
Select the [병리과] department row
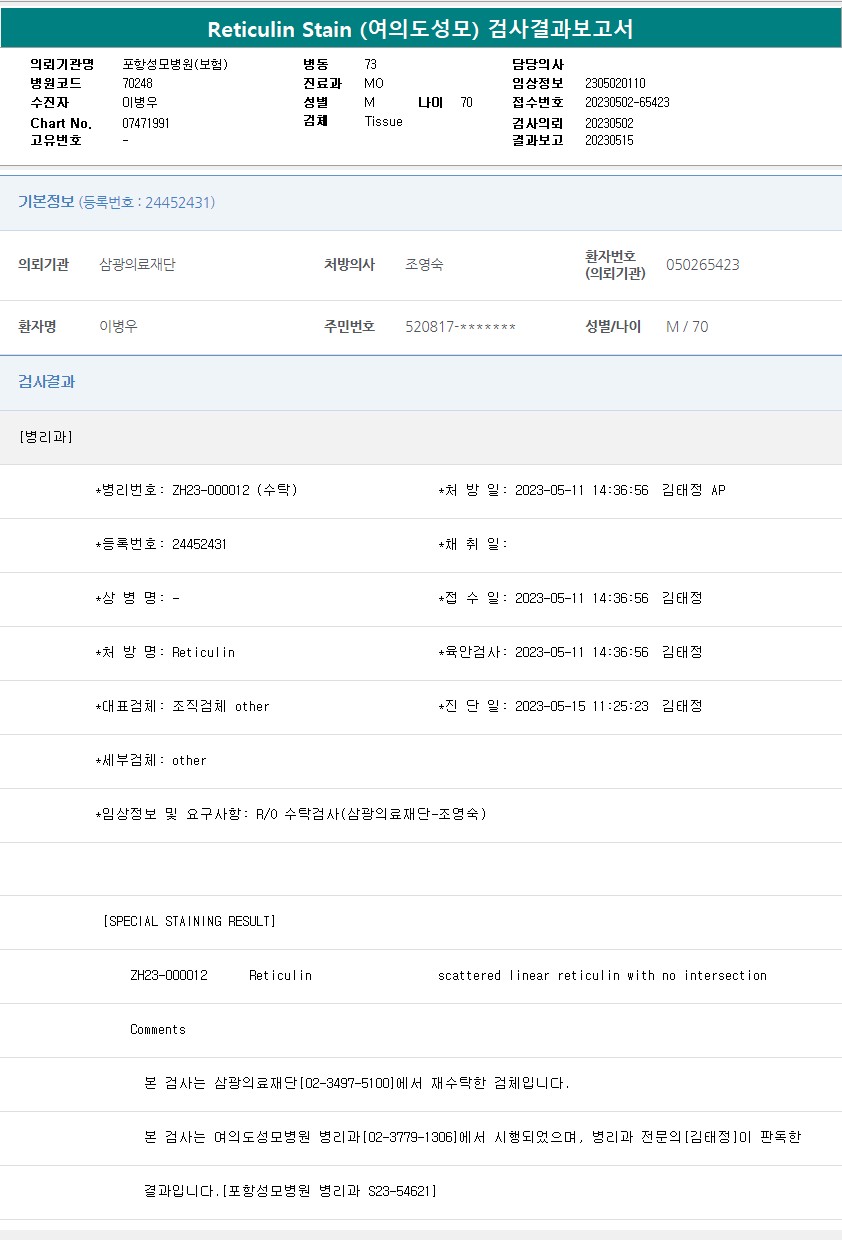click(x=46, y=437)
